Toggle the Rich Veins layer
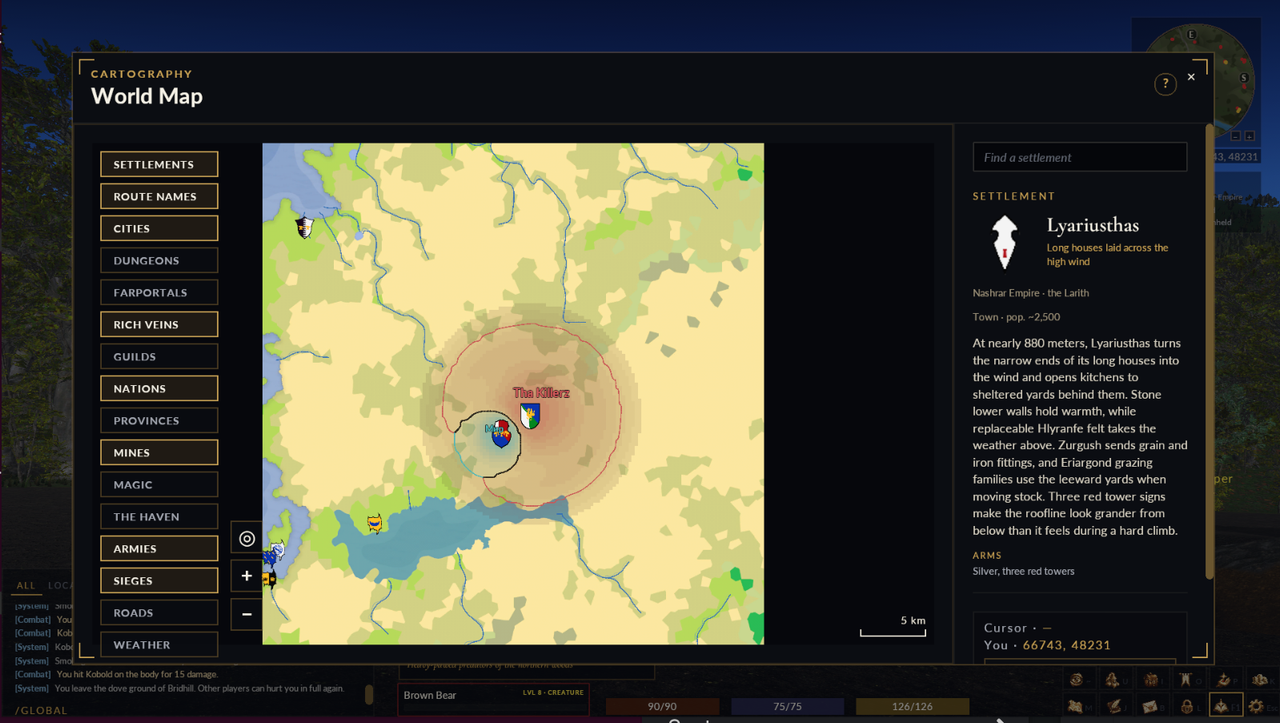The width and height of the screenshot is (1280, 723). click(x=159, y=324)
